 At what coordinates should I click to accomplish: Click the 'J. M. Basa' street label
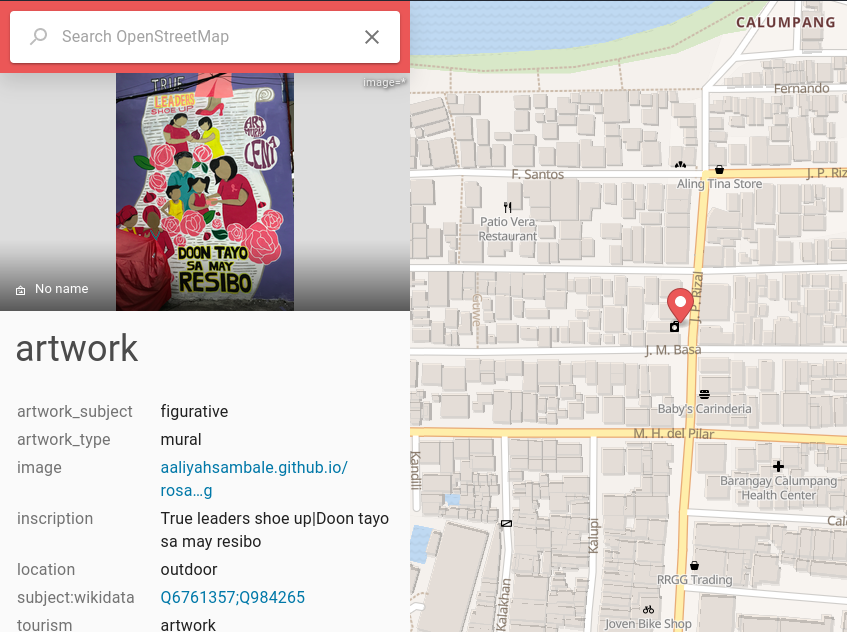tap(673, 350)
